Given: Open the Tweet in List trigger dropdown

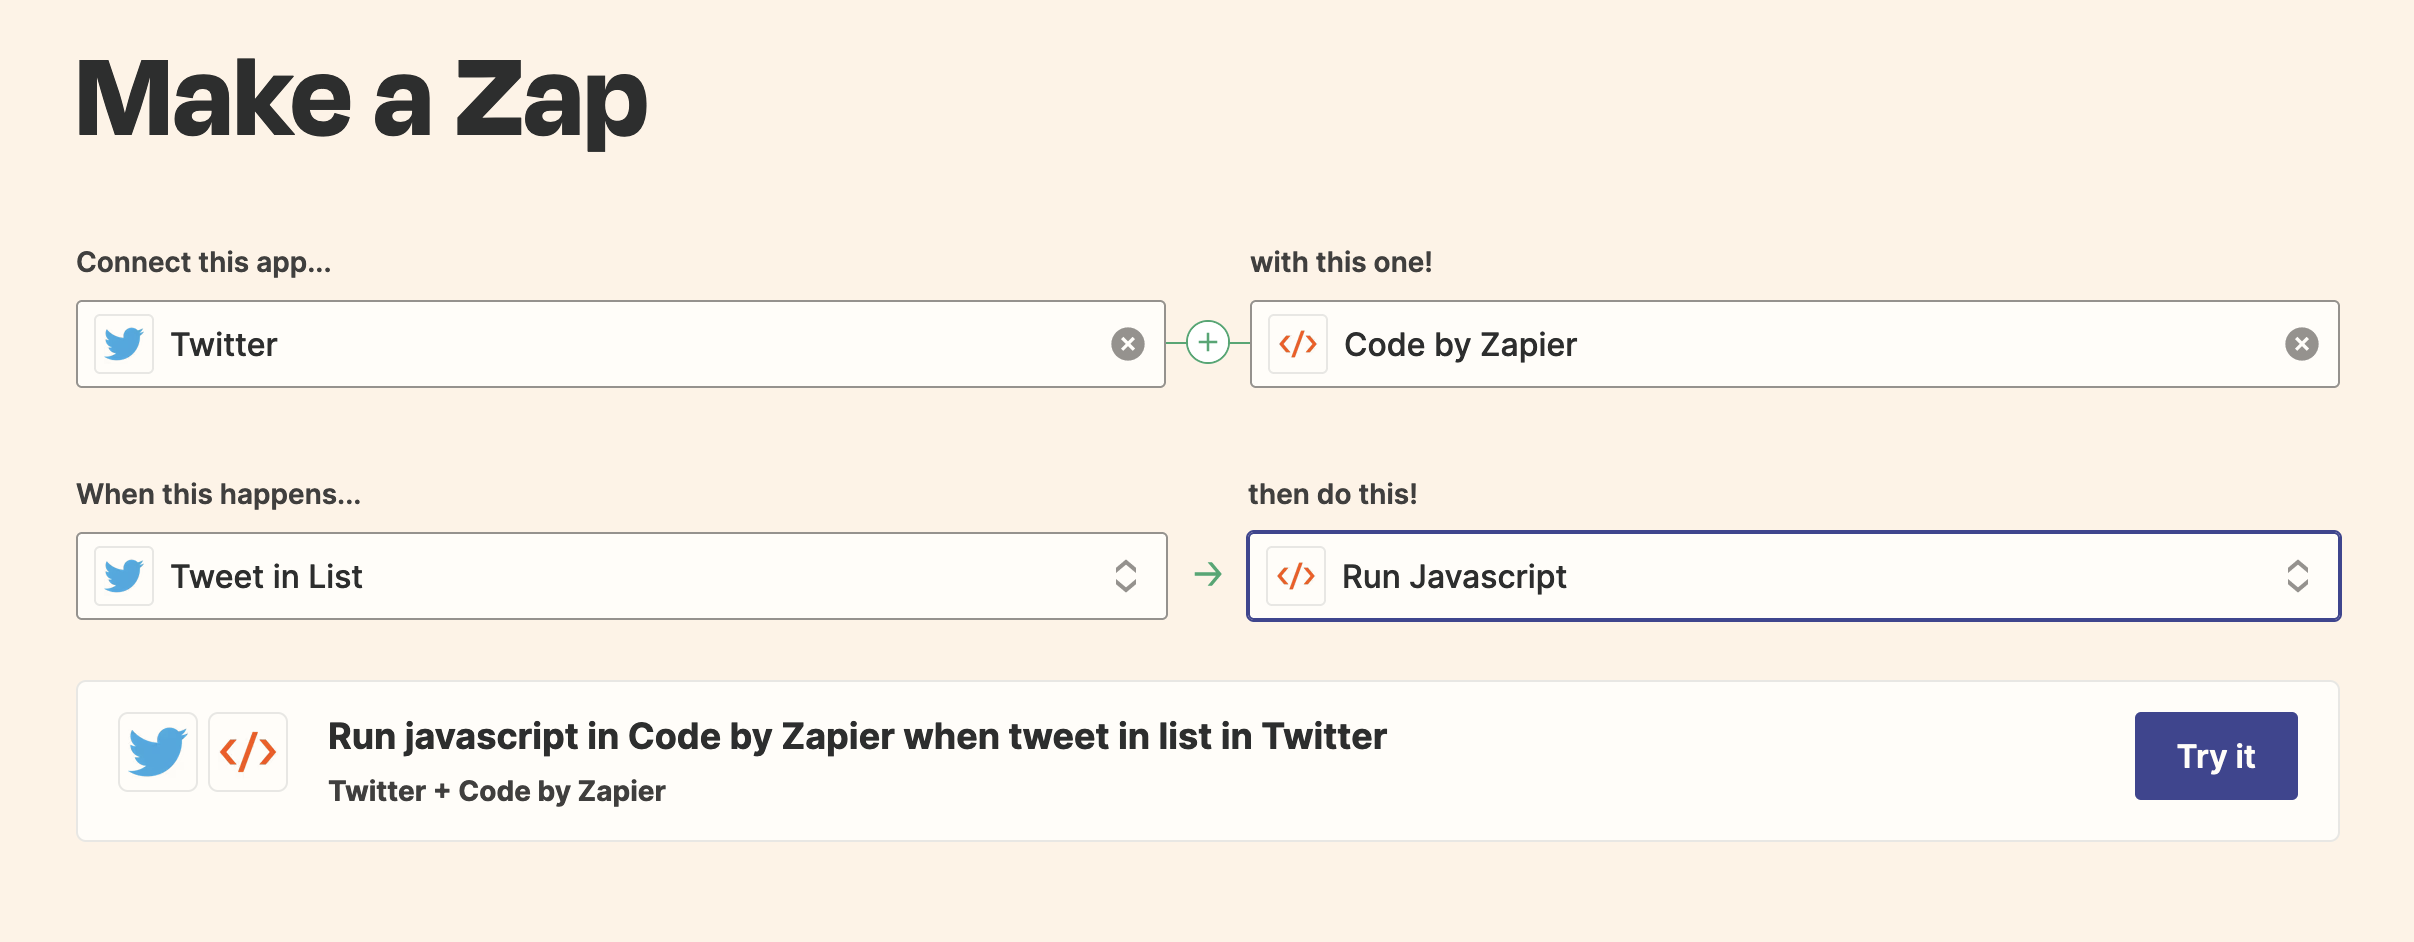Looking at the screenshot, I should (620, 575).
